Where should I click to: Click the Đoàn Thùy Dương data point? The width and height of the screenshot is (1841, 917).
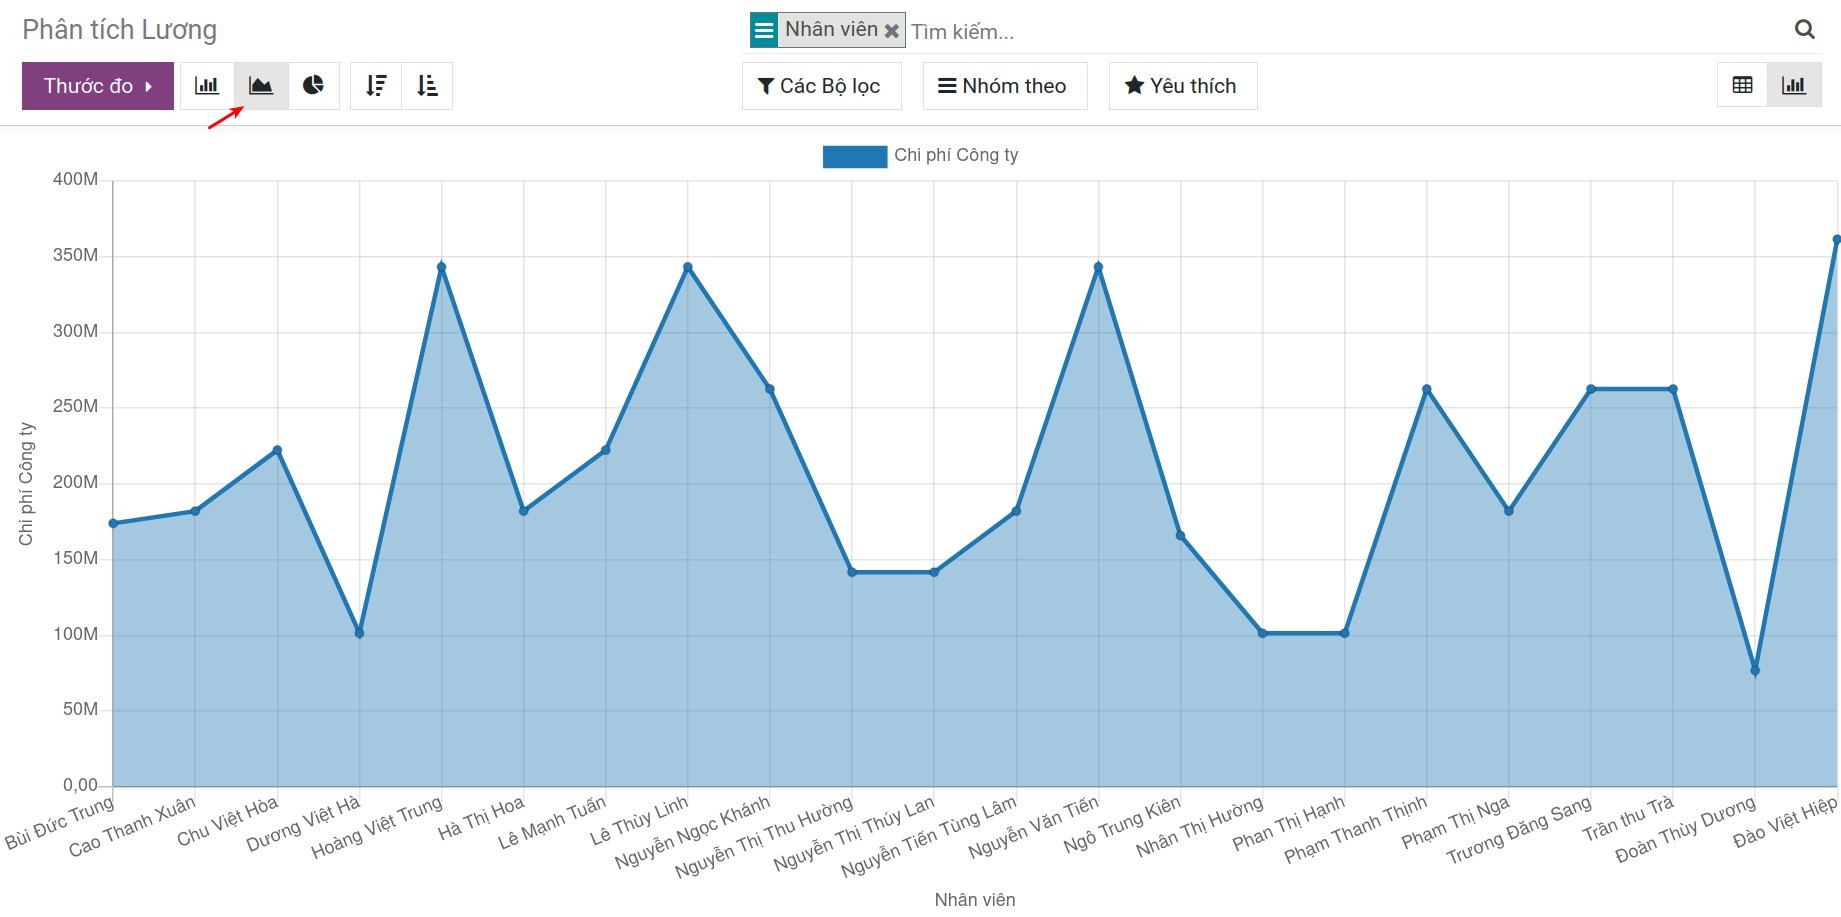(1755, 671)
